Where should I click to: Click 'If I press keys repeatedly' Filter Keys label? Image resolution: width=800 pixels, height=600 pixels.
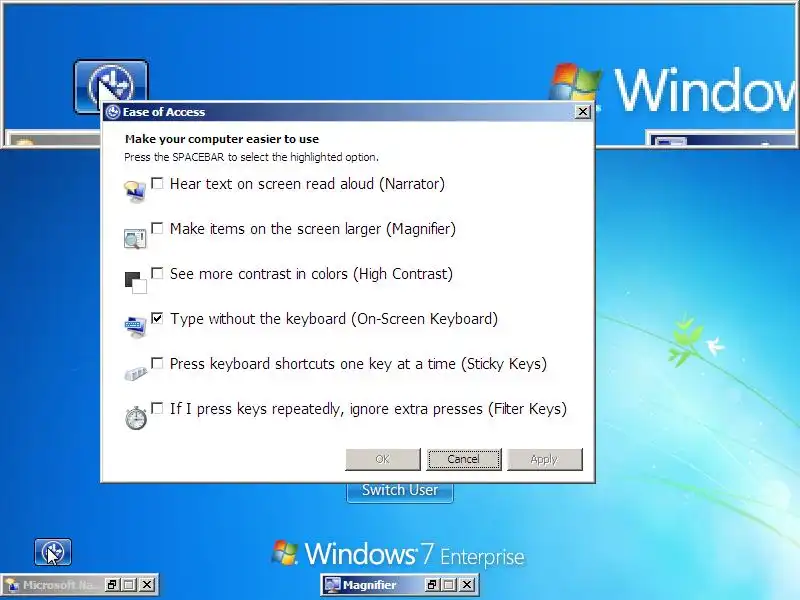pyautogui.click(x=368, y=409)
